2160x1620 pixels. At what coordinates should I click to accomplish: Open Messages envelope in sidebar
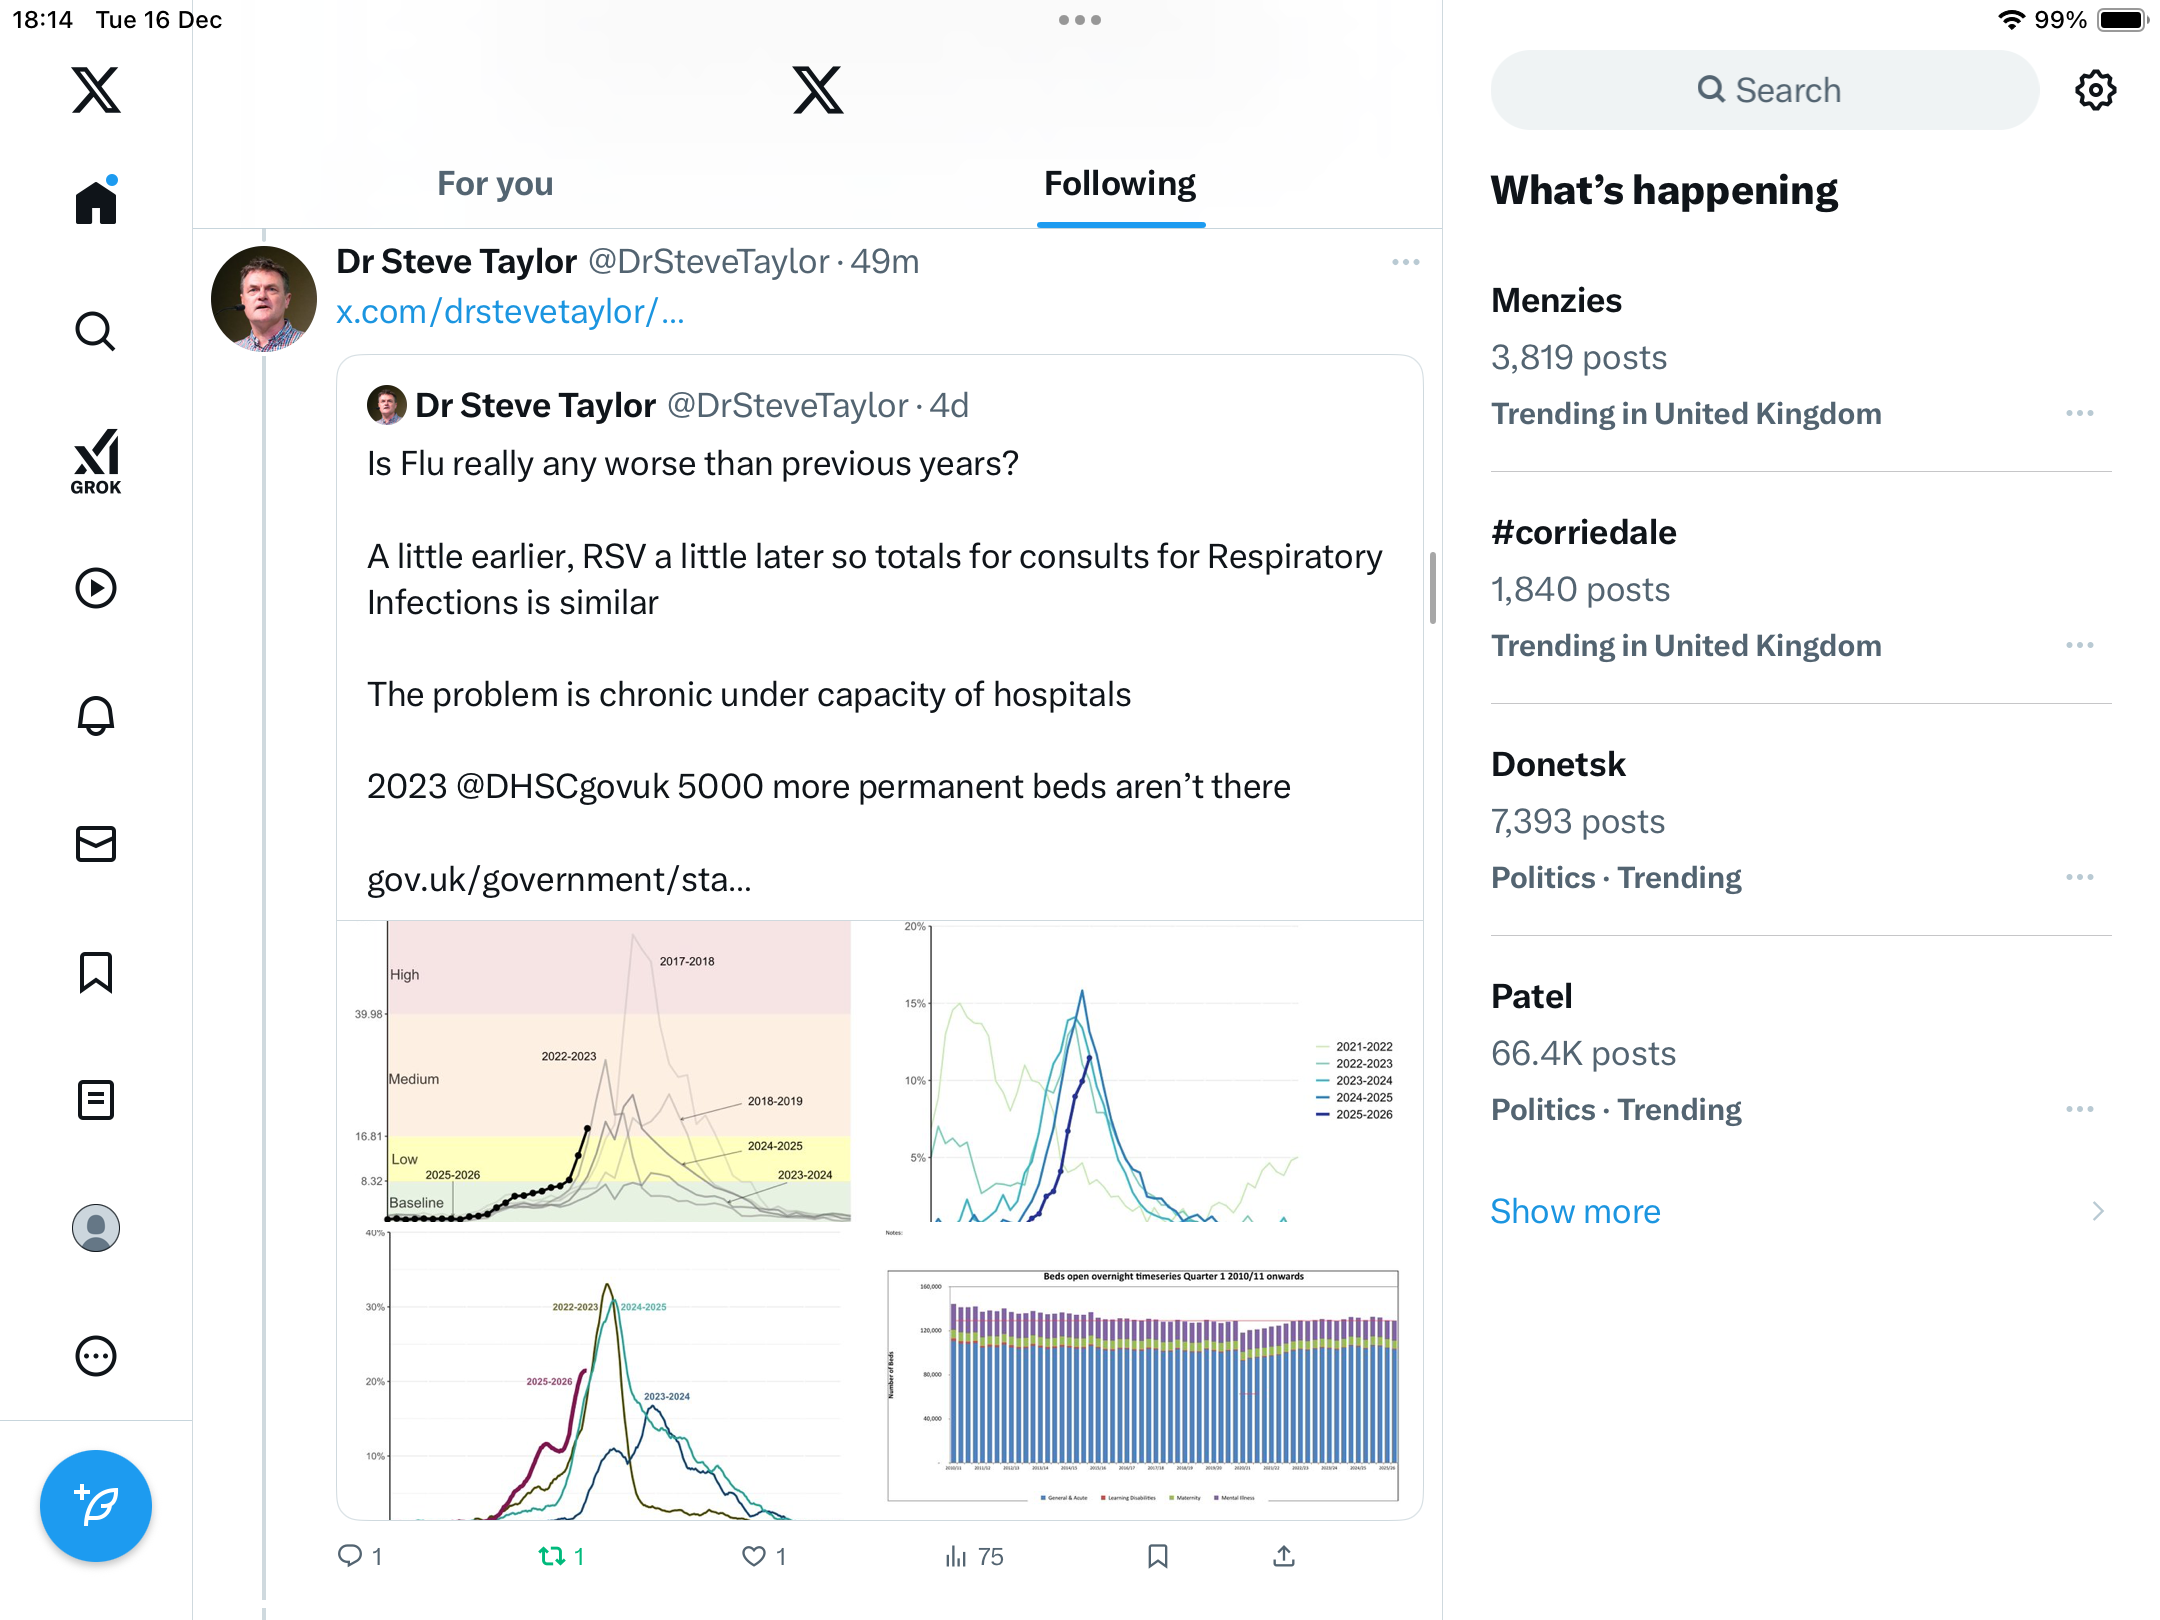click(x=96, y=844)
